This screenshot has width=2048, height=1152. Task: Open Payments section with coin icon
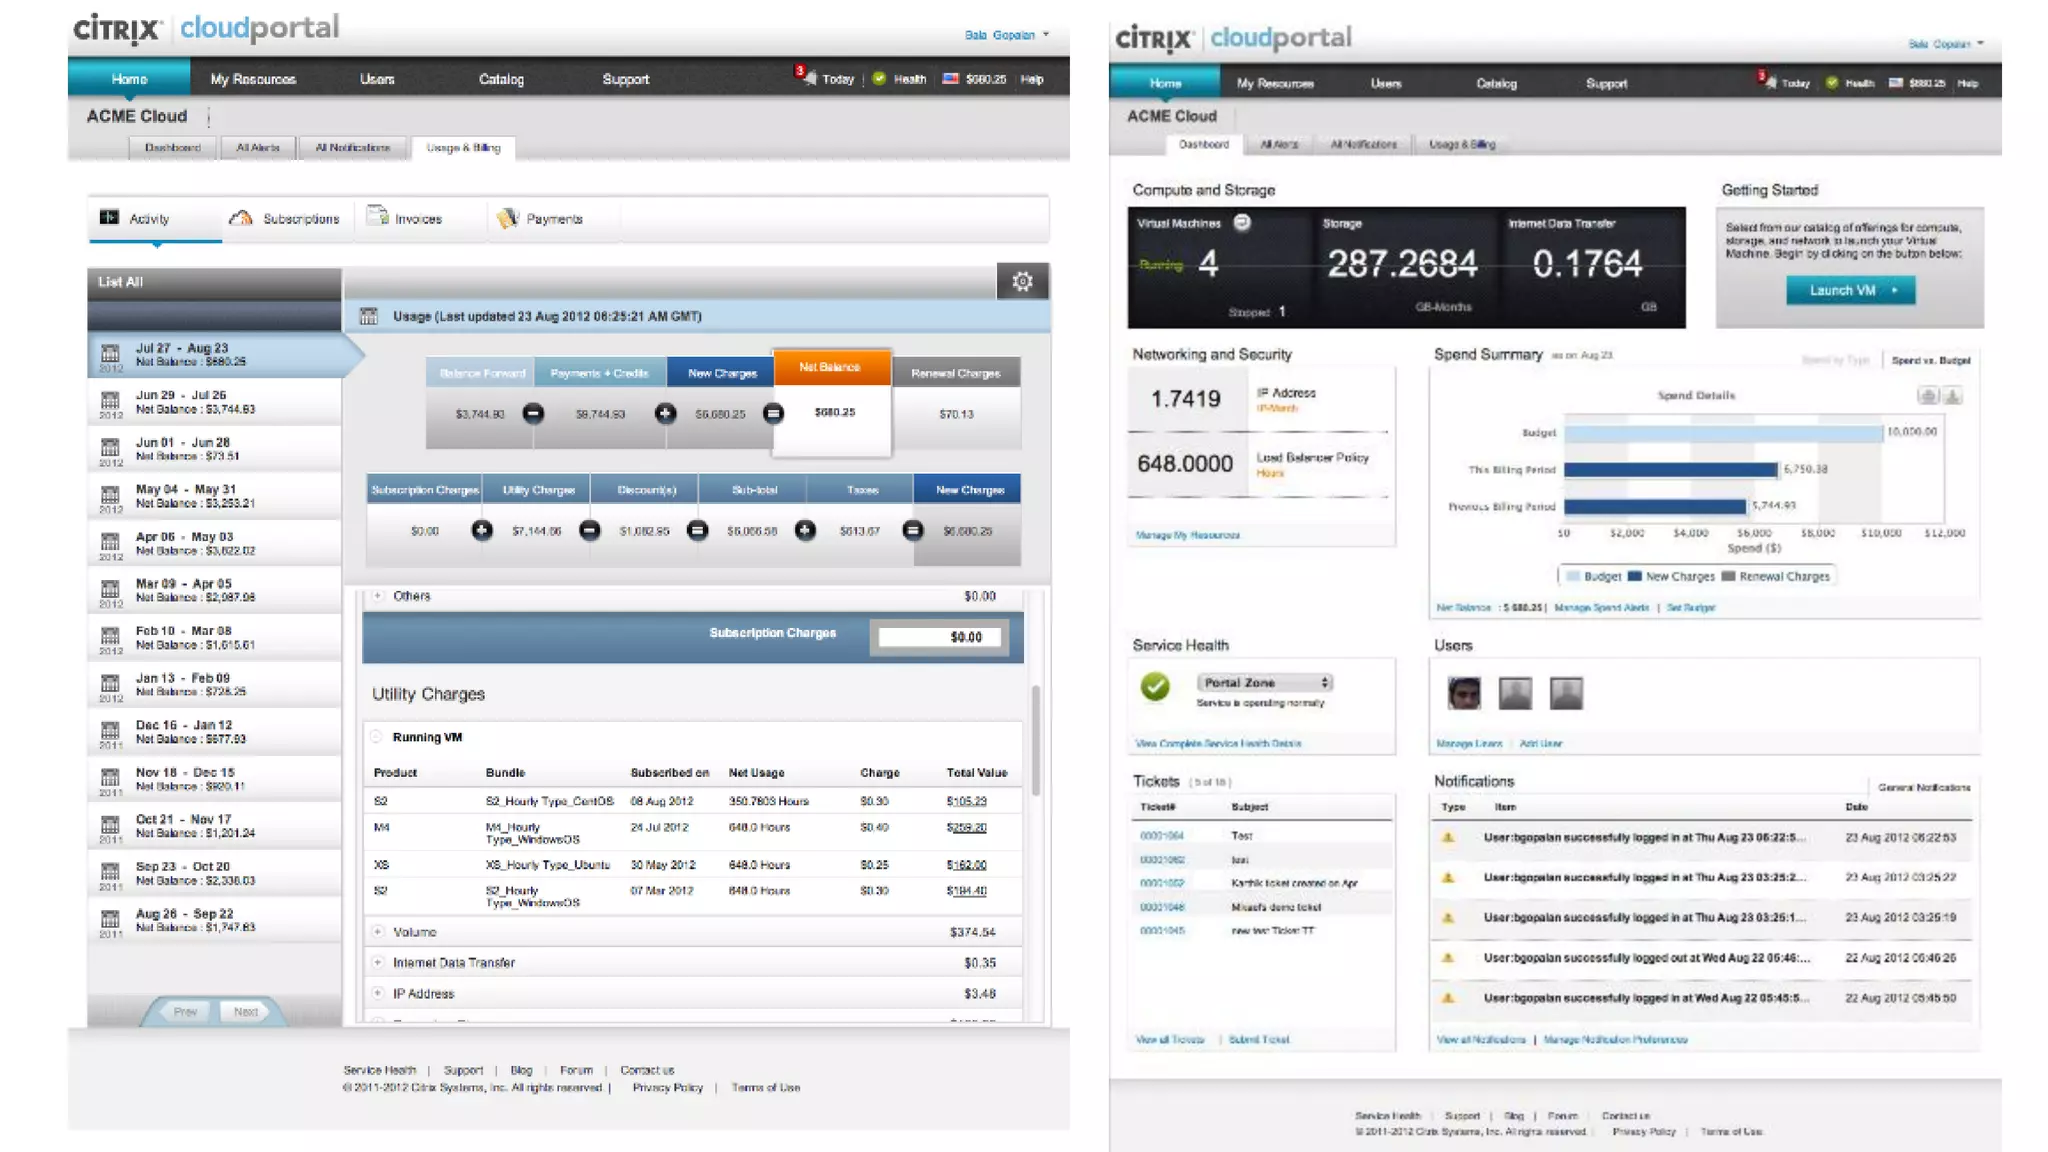(508, 218)
